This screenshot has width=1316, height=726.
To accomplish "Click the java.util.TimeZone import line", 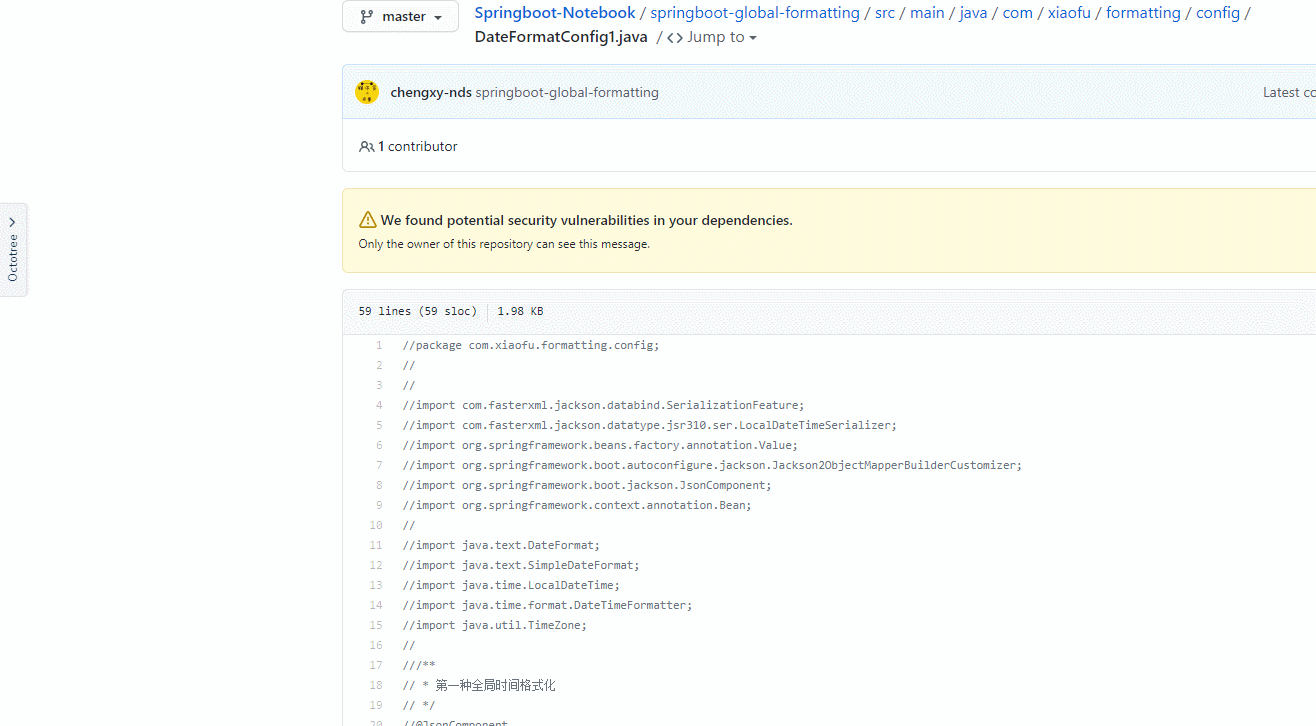I will 494,625.
